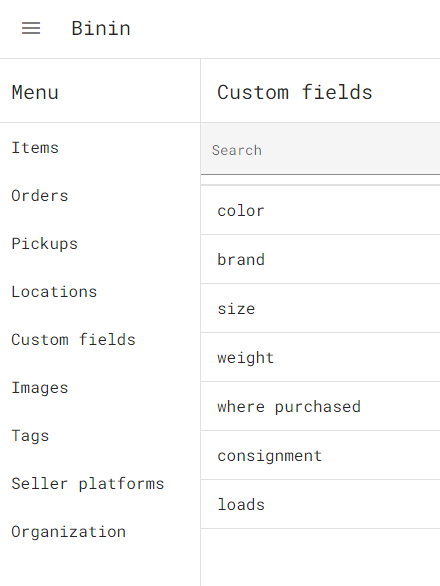The height and width of the screenshot is (586, 440).
Task: Click the Binin app title
Action: pos(101,28)
